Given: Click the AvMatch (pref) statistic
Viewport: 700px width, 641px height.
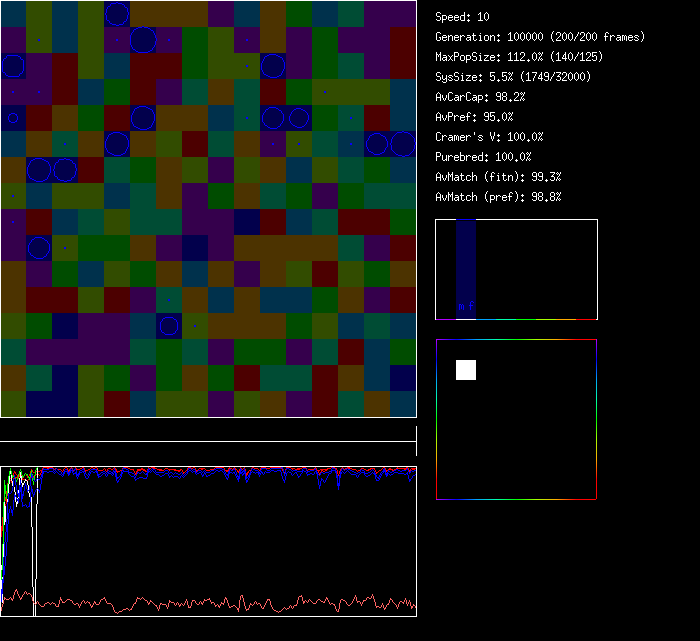Looking at the screenshot, I should click(x=498, y=197).
